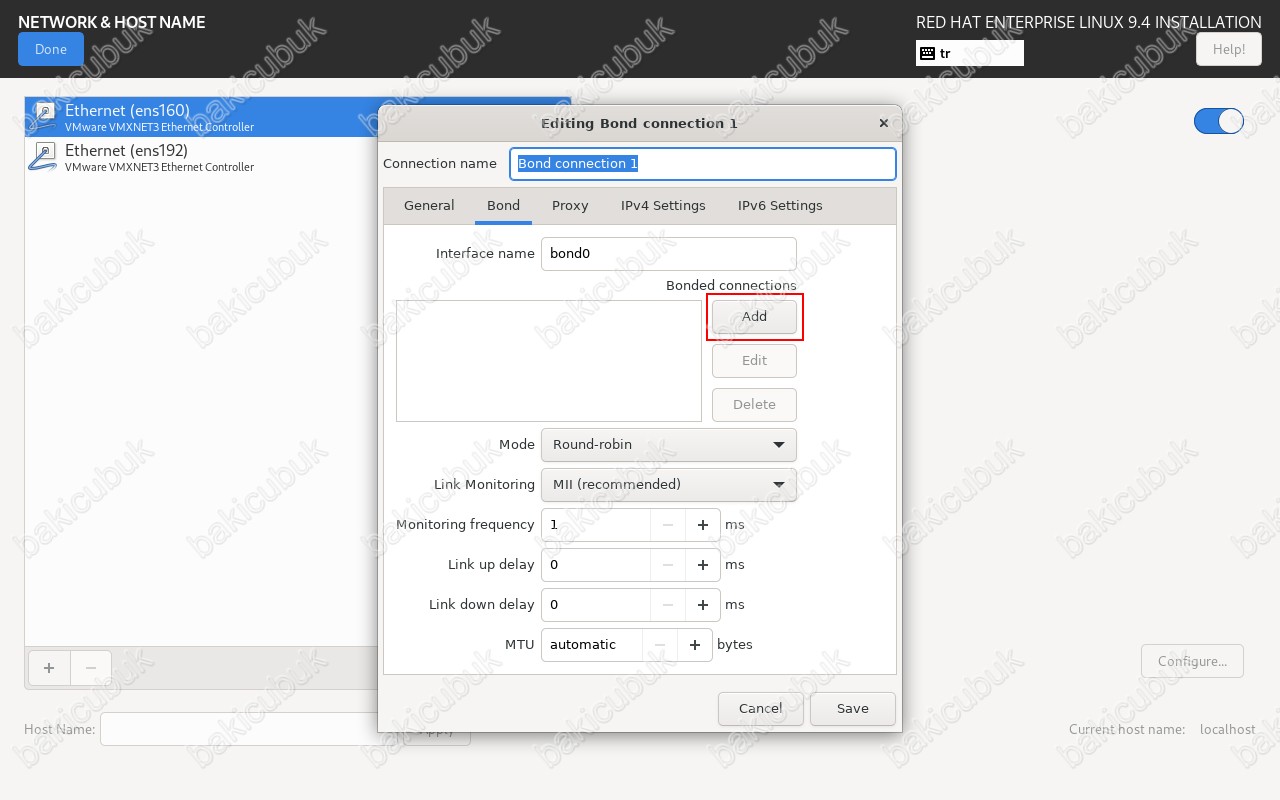Click the Done button
This screenshot has width=1280, height=800.
(x=51, y=49)
